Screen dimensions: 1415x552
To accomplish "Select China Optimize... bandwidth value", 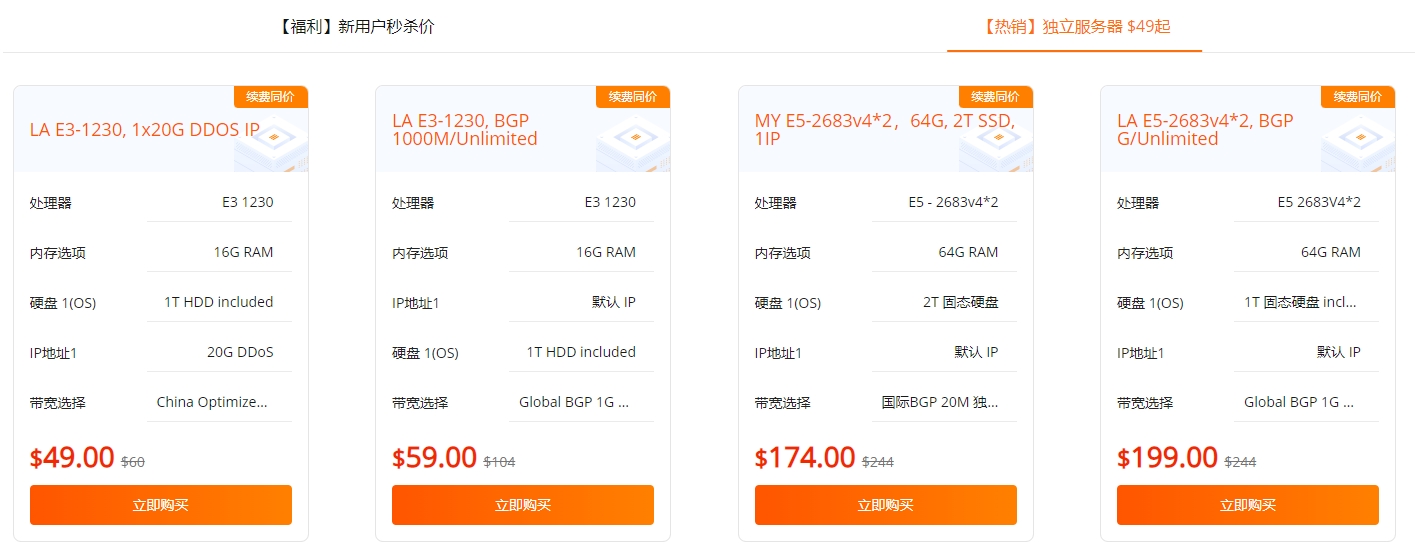I will (x=212, y=402).
